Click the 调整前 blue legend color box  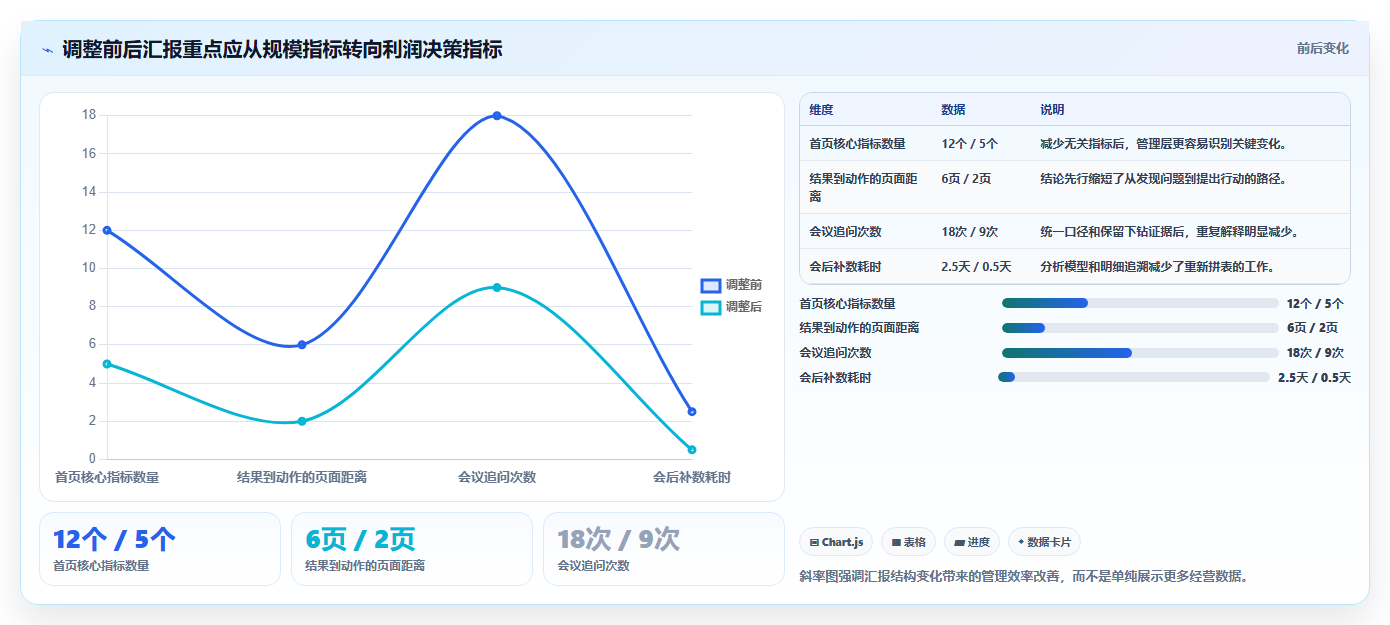[710, 285]
